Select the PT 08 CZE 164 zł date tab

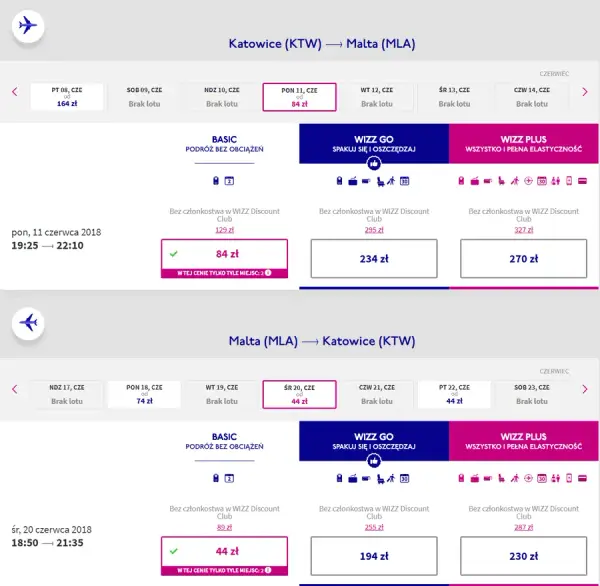click(x=67, y=97)
